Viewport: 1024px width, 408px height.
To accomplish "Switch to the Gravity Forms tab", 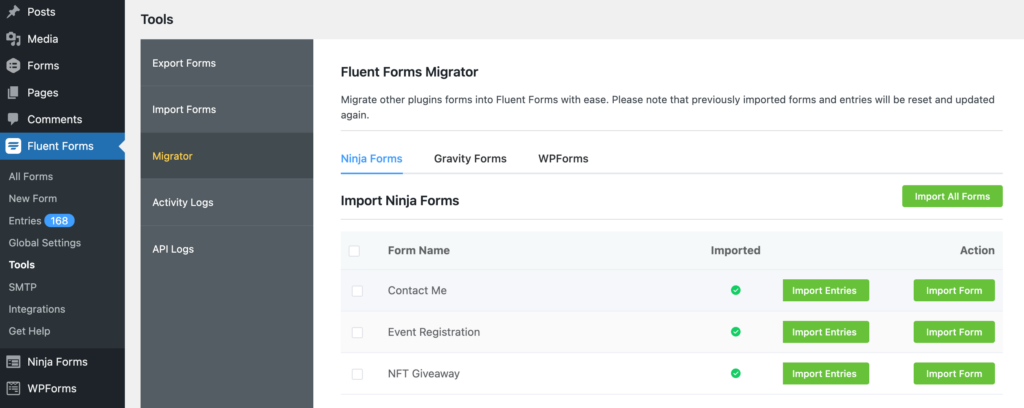I will coord(470,159).
